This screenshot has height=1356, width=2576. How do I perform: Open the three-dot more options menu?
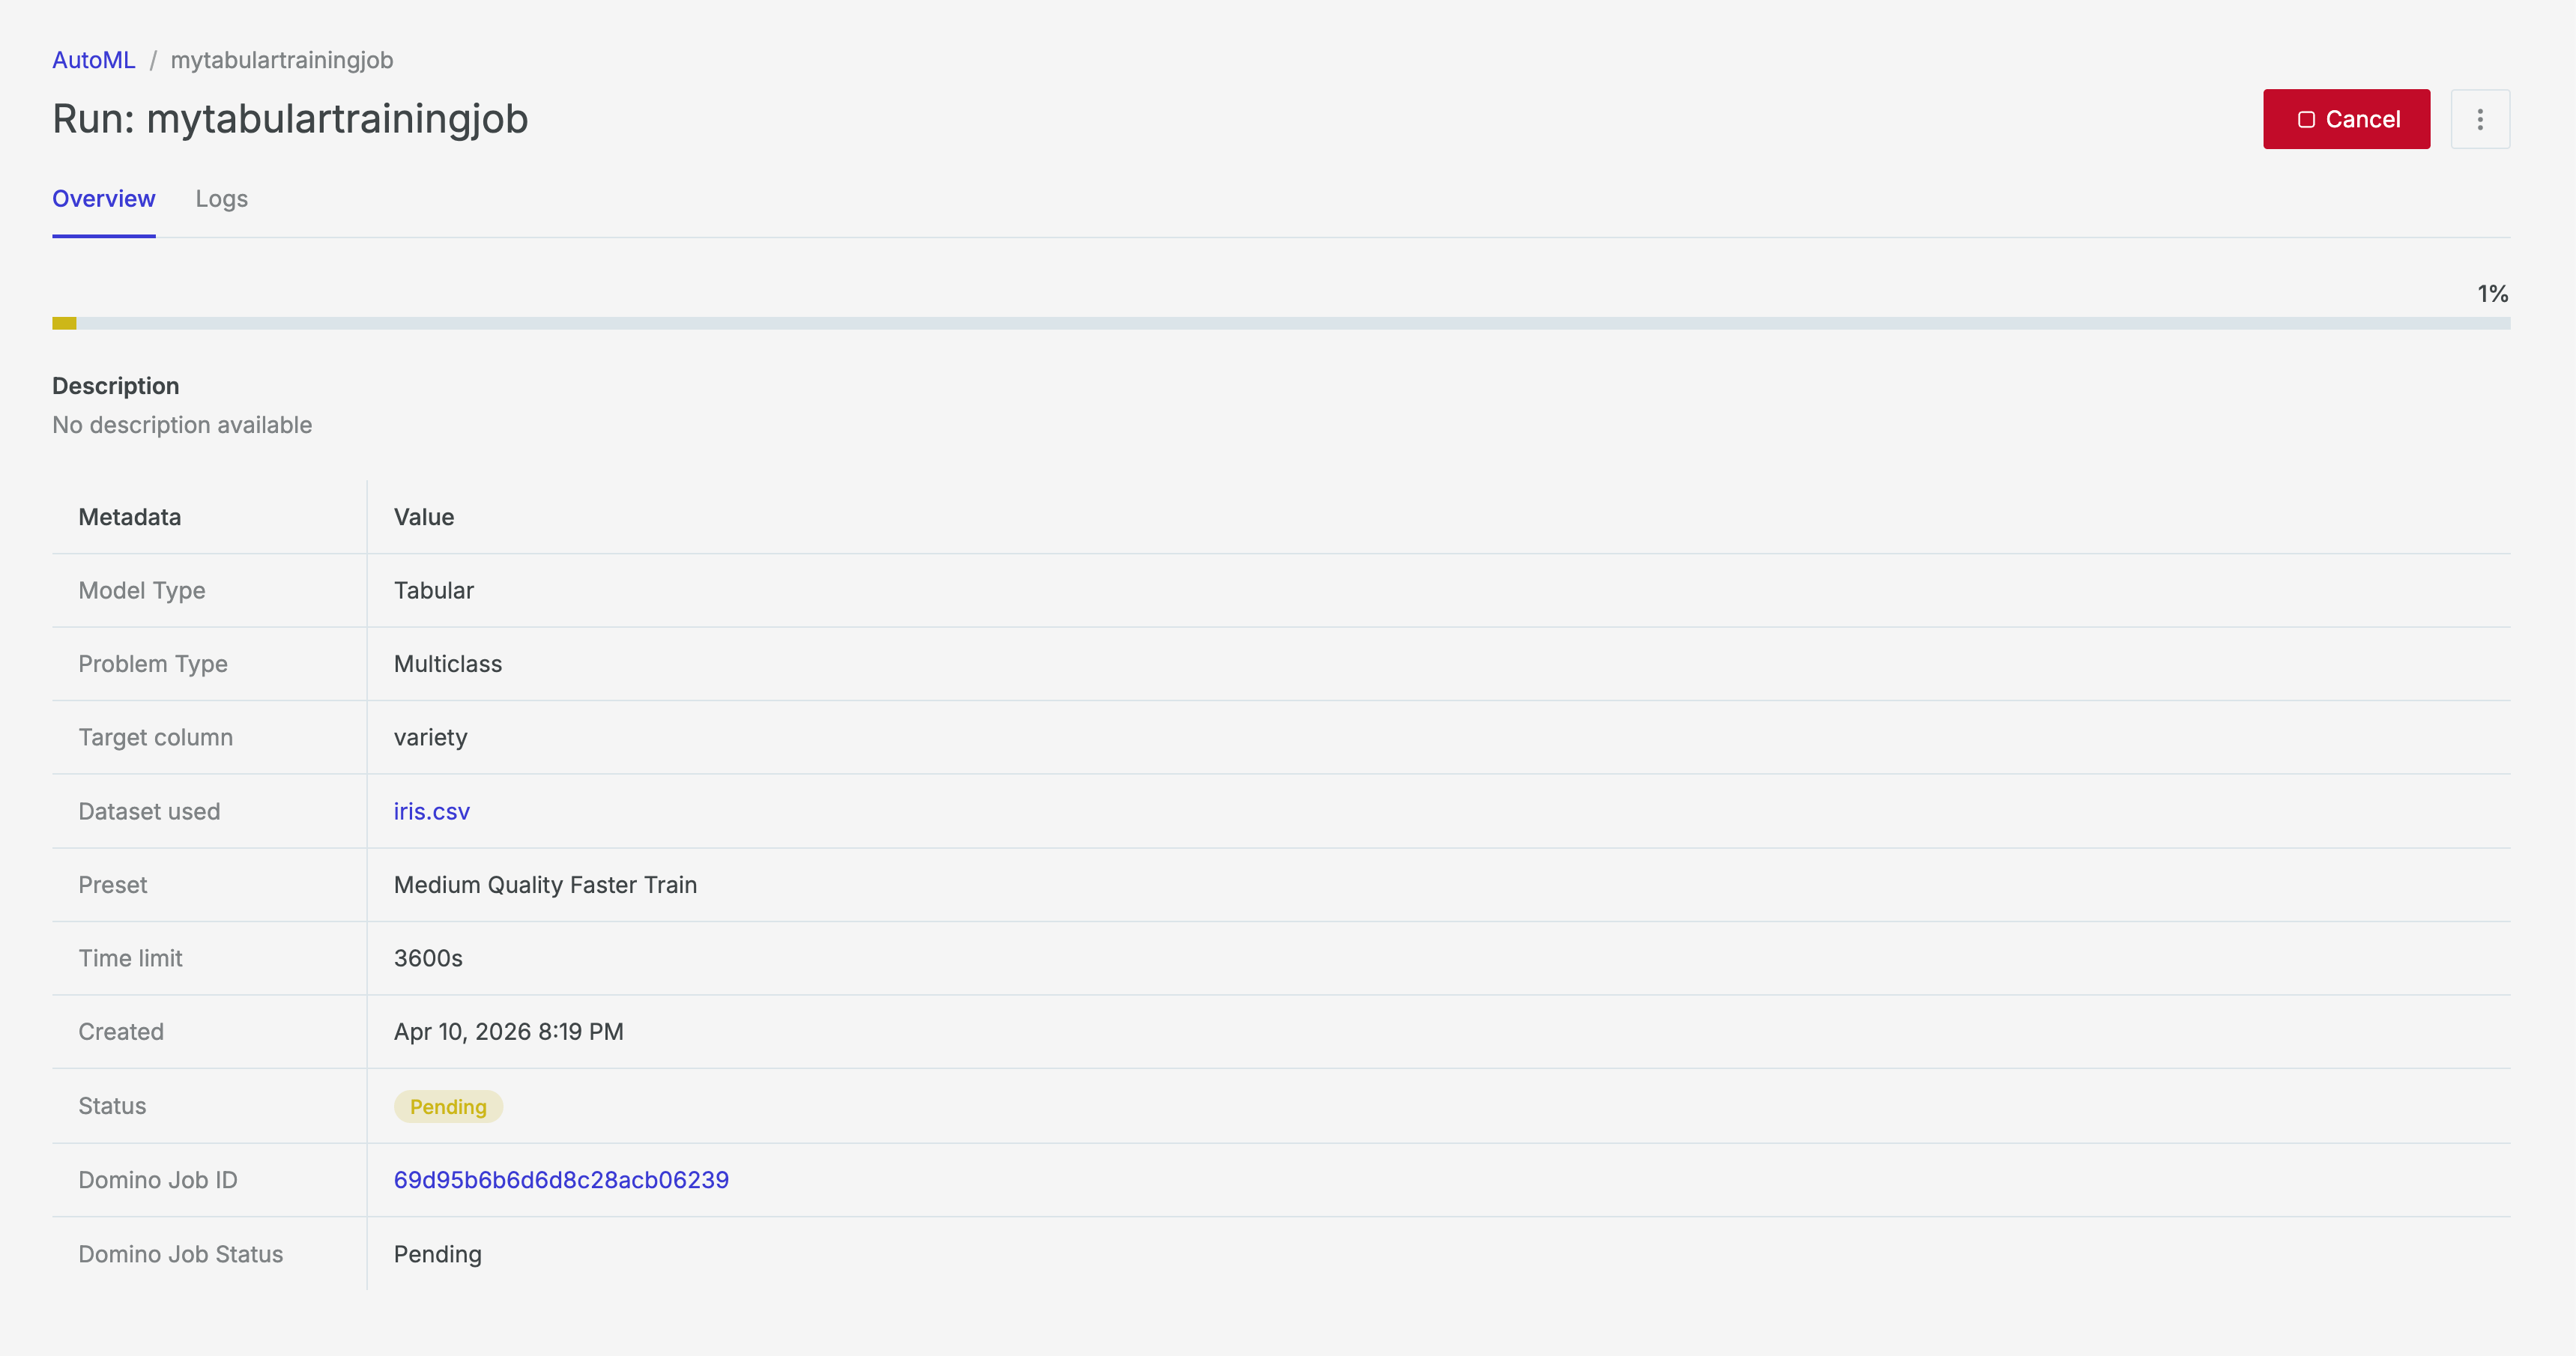2480,119
